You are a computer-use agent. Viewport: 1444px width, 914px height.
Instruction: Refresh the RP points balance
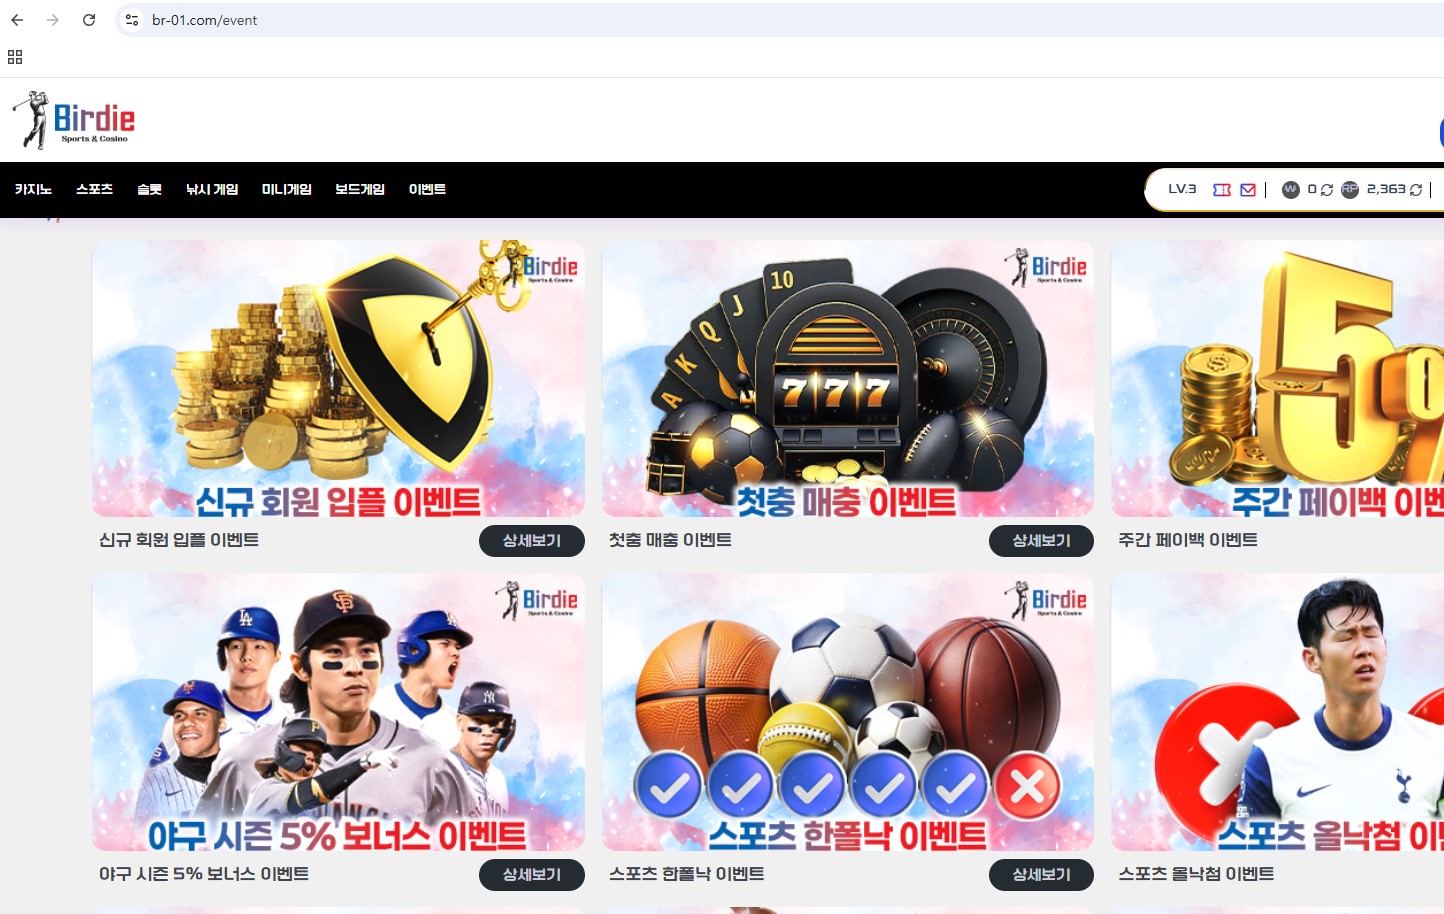click(1416, 190)
